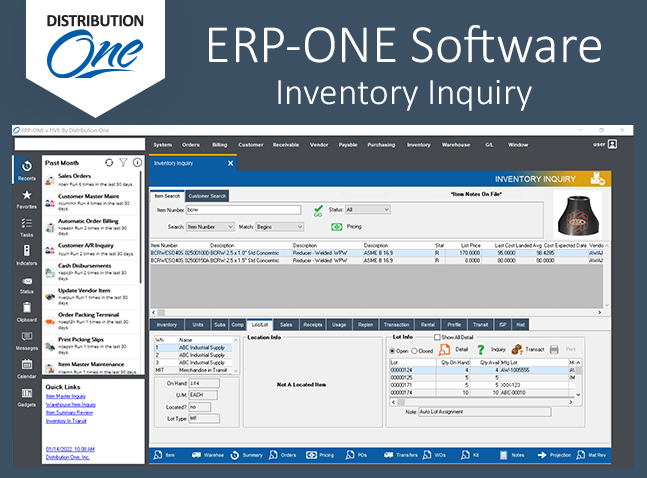Switch to the Customer Search tab
The height and width of the screenshot is (478, 647).
pyautogui.click(x=207, y=196)
